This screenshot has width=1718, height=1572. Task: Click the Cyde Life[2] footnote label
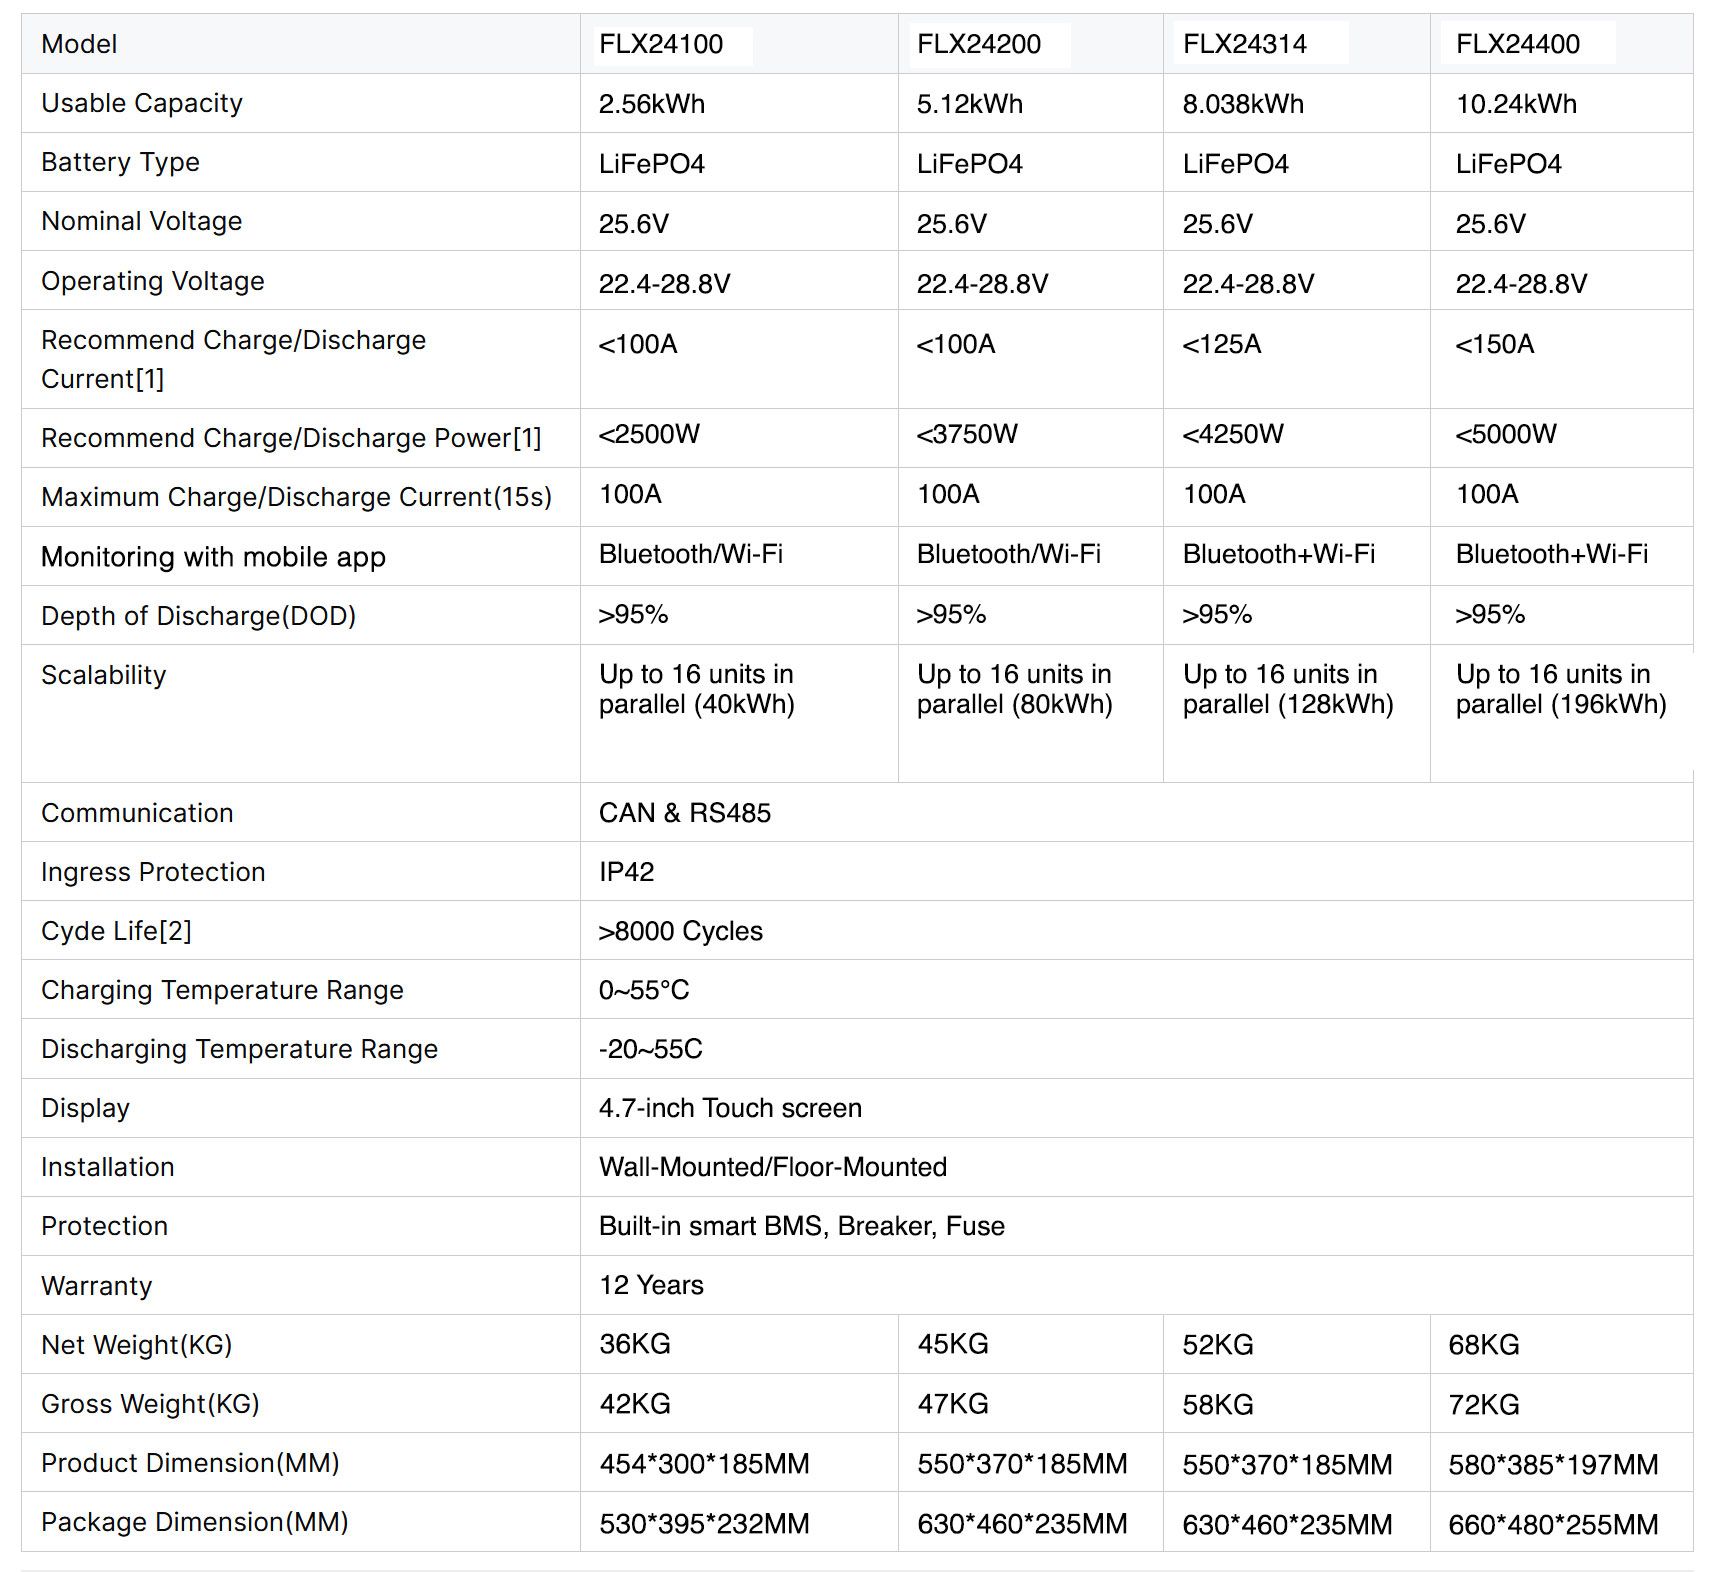116,931
